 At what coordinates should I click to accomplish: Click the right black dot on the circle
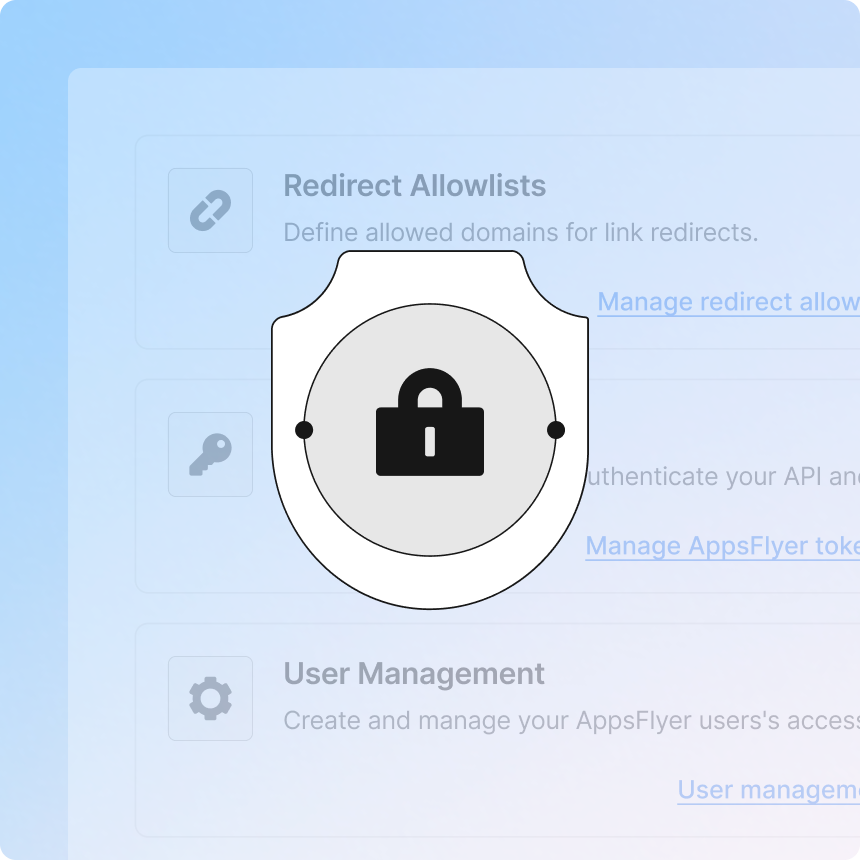(x=556, y=430)
